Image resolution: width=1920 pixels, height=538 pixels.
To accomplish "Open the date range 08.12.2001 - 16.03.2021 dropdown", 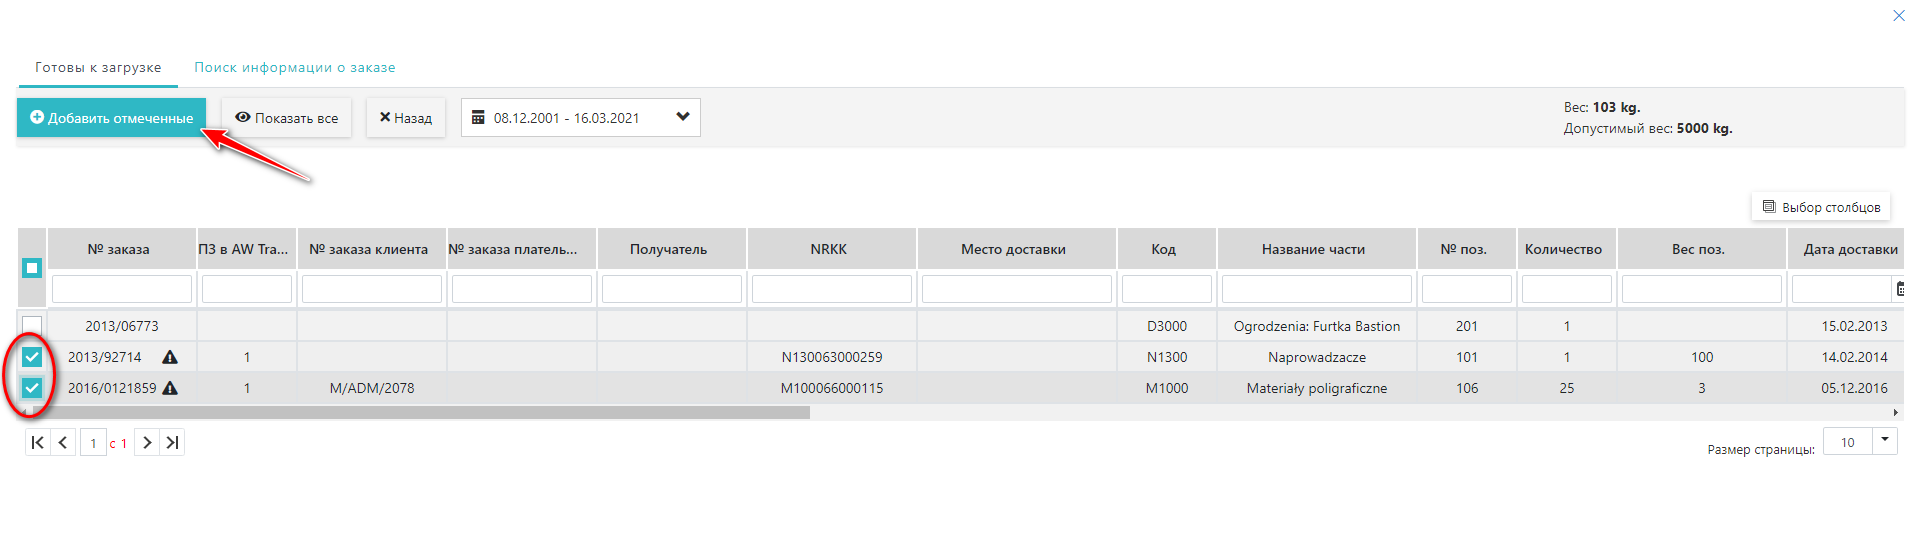I will tap(580, 117).
